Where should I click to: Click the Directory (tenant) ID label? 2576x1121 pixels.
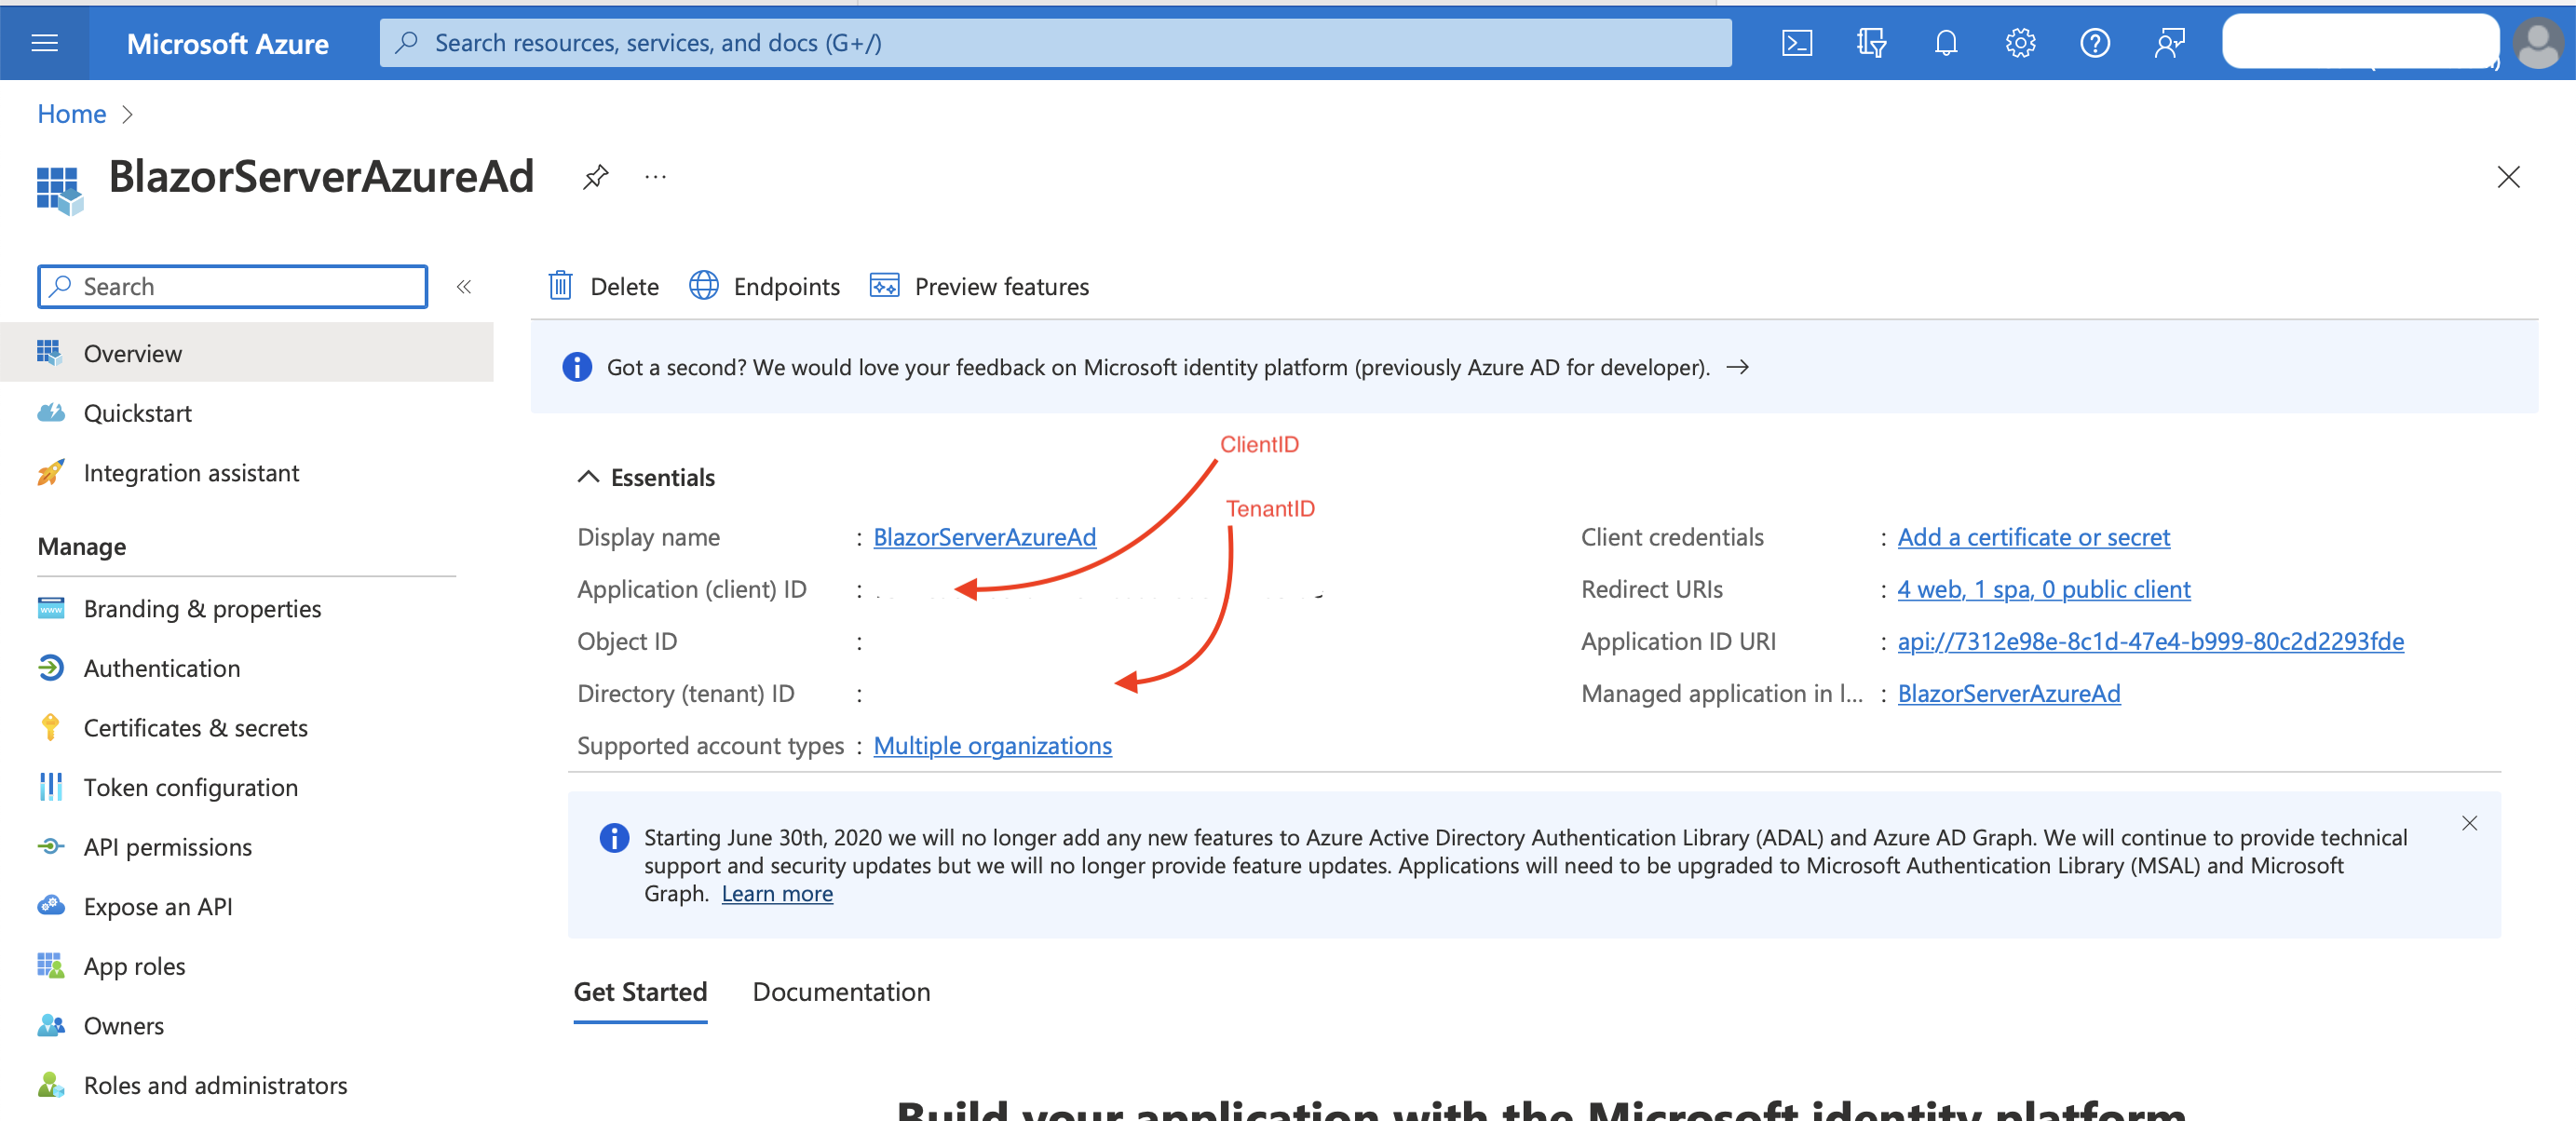(x=685, y=693)
